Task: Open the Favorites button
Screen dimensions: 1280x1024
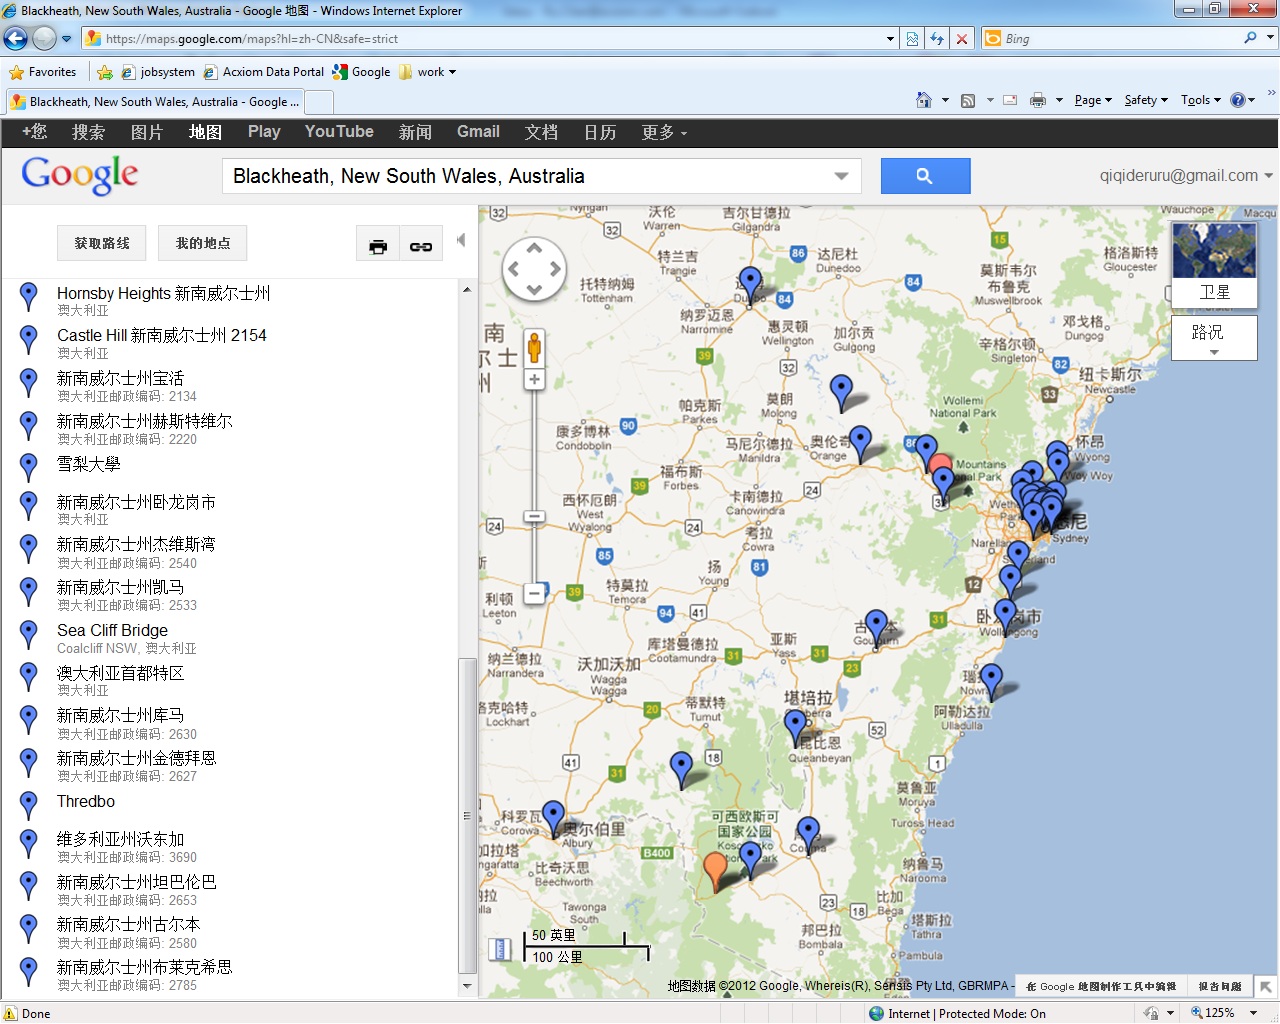Action: [x=43, y=72]
